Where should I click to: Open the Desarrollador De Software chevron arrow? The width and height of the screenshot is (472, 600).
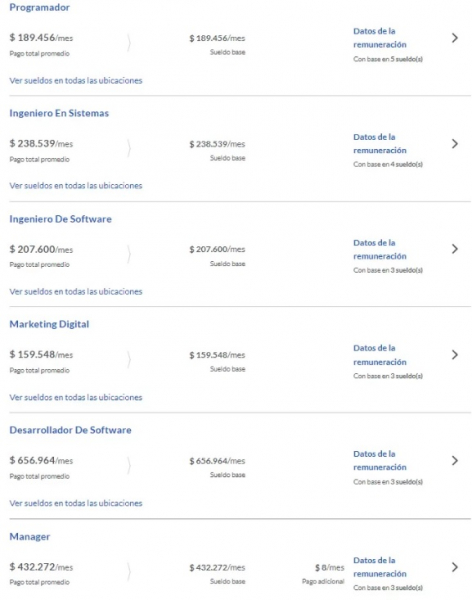coord(454,461)
